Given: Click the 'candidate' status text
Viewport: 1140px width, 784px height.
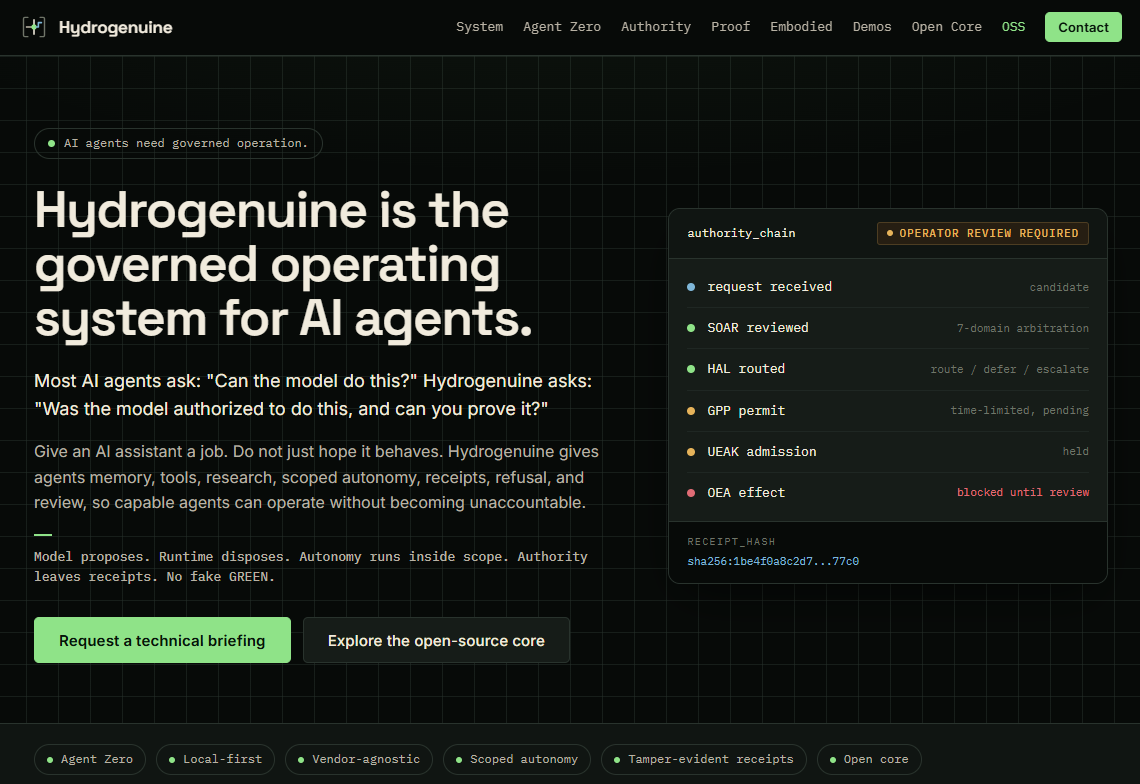Looking at the screenshot, I should pyautogui.click(x=1059, y=287).
